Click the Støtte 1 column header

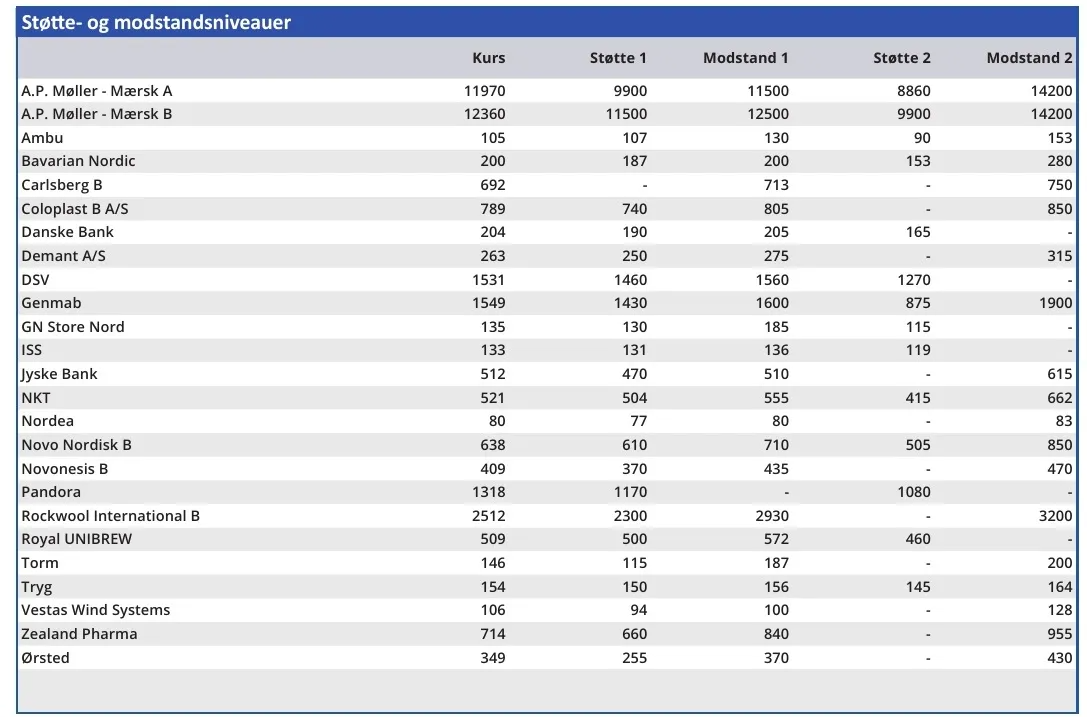tap(618, 58)
